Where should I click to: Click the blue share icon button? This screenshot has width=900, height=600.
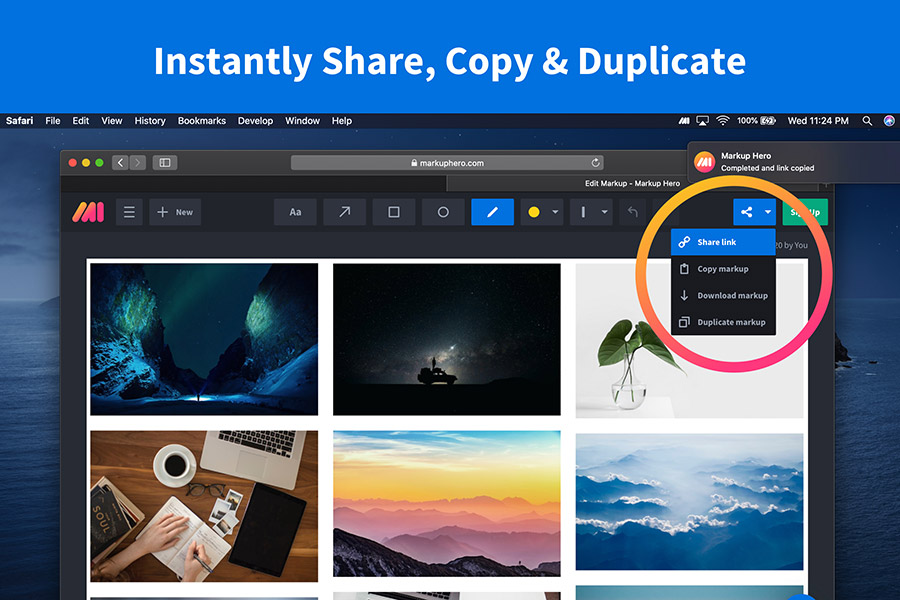(x=746, y=212)
